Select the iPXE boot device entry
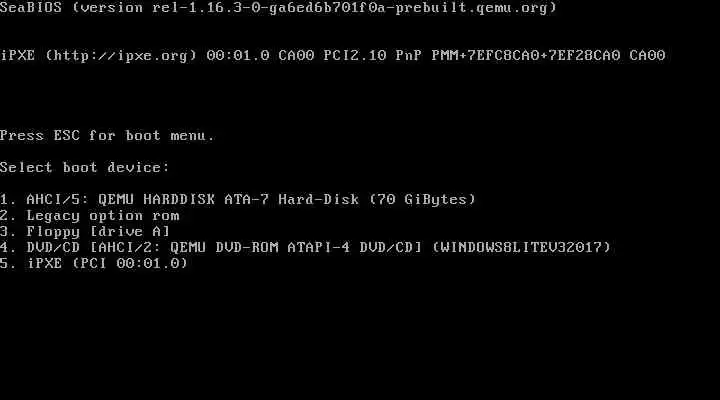The width and height of the screenshot is (720, 400). [94, 263]
